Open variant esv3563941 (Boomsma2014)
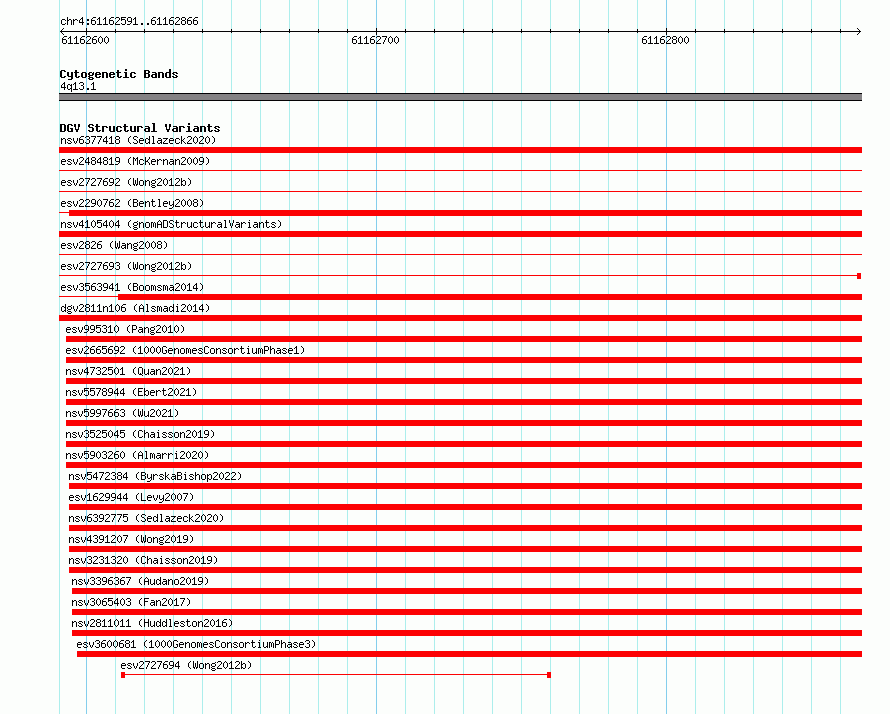The image size is (890, 714). [x=132, y=287]
